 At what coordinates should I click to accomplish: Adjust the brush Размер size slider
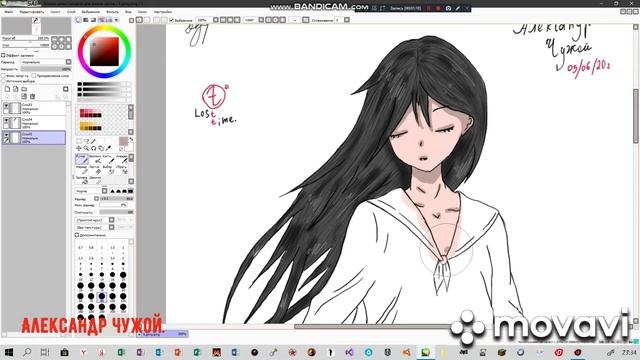116,199
